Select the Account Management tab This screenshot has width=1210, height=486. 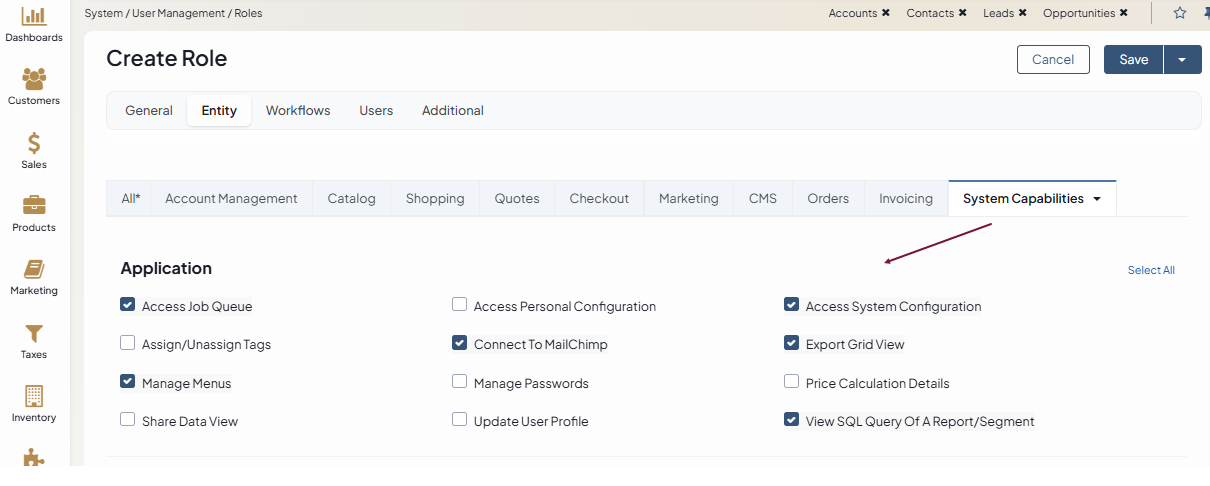tap(231, 199)
